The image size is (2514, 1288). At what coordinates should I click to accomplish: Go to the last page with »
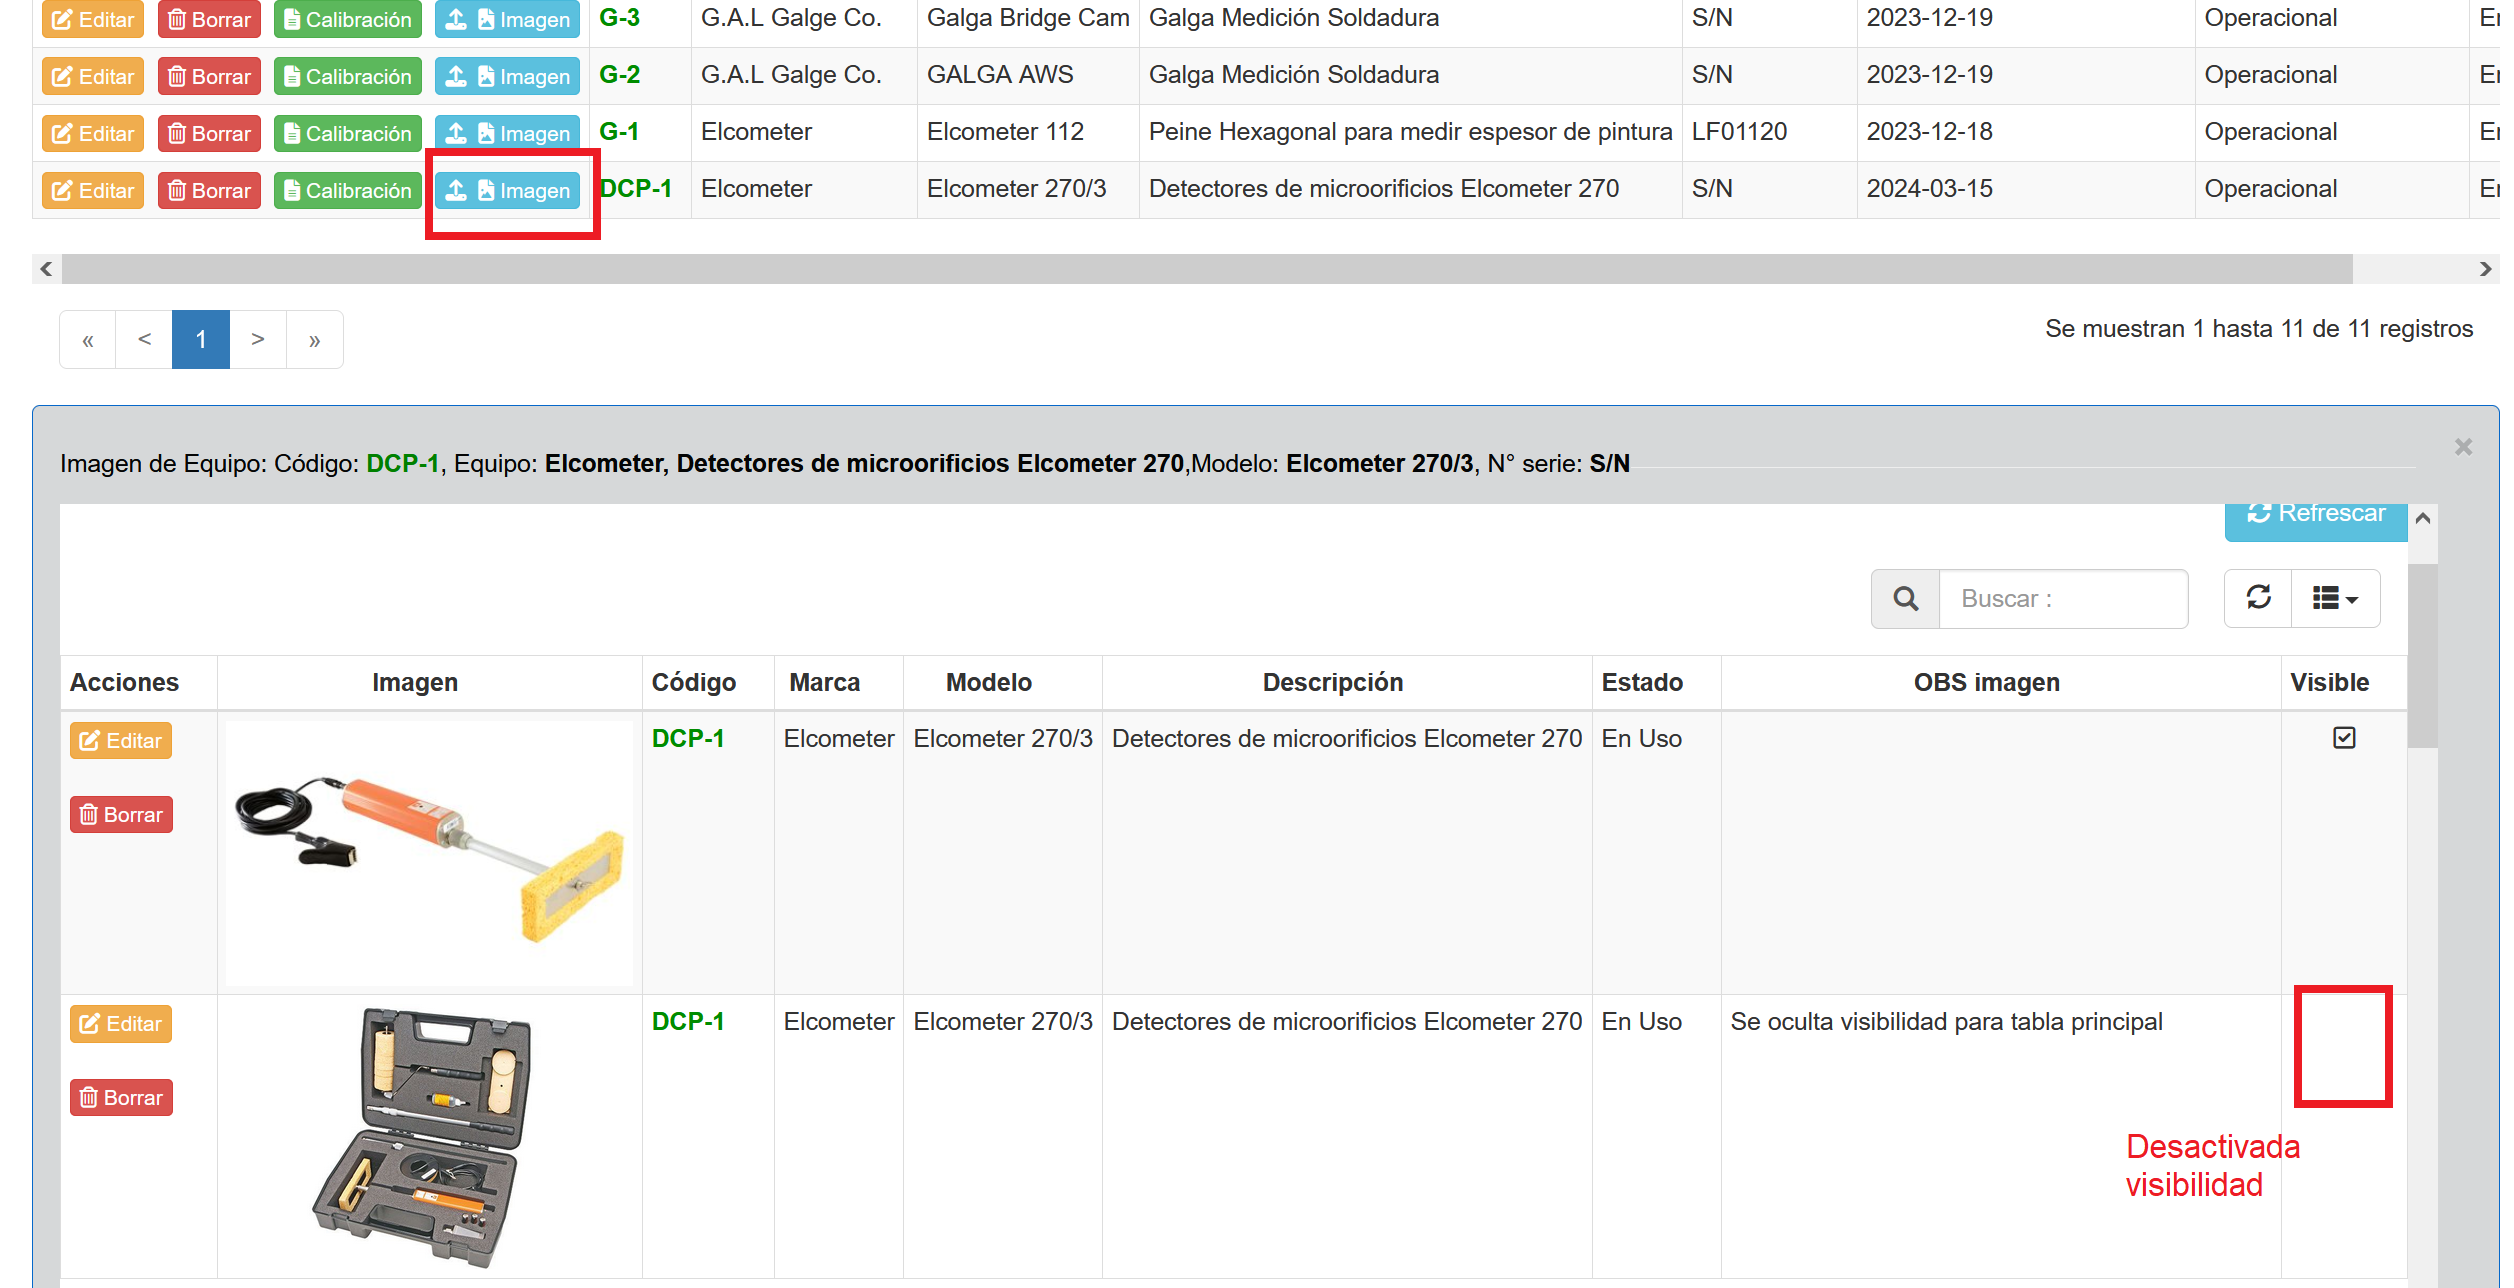(315, 341)
